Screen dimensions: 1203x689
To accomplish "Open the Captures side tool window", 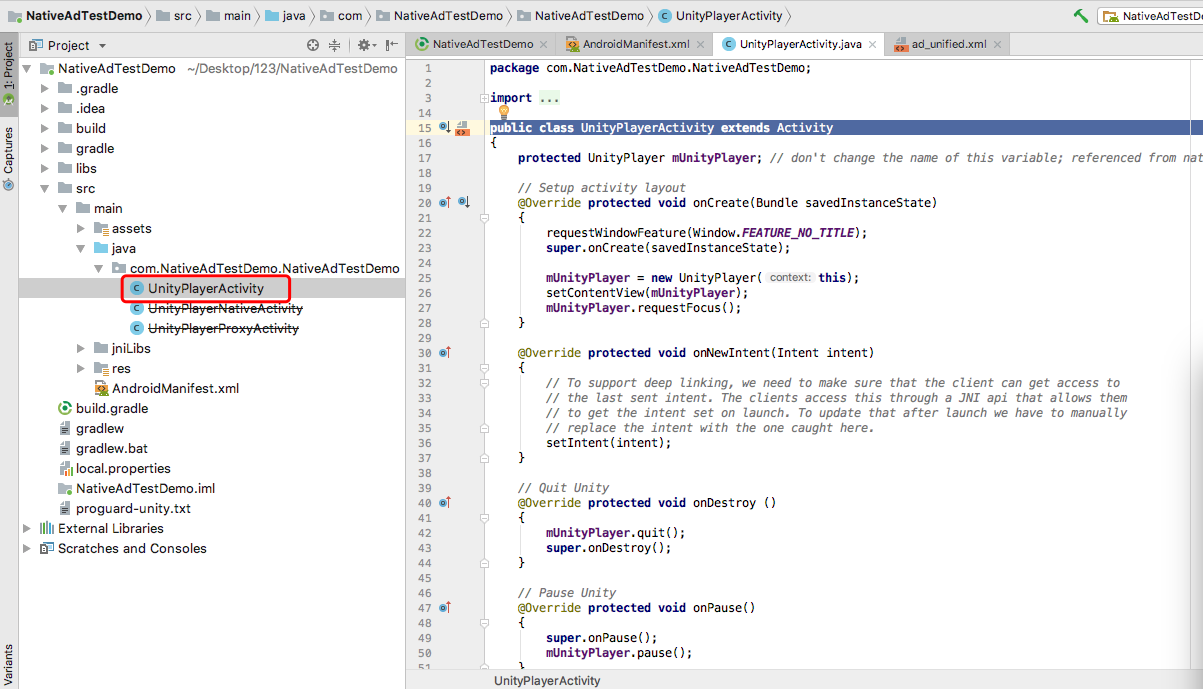I will [9, 157].
